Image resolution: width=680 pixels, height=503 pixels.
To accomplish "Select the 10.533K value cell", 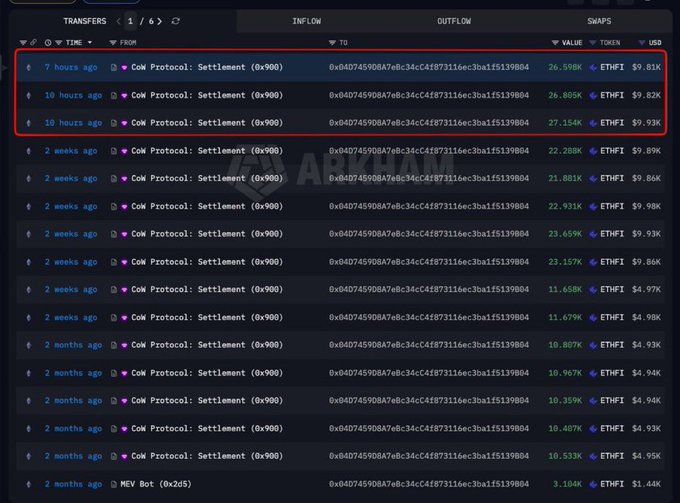I will (565, 456).
